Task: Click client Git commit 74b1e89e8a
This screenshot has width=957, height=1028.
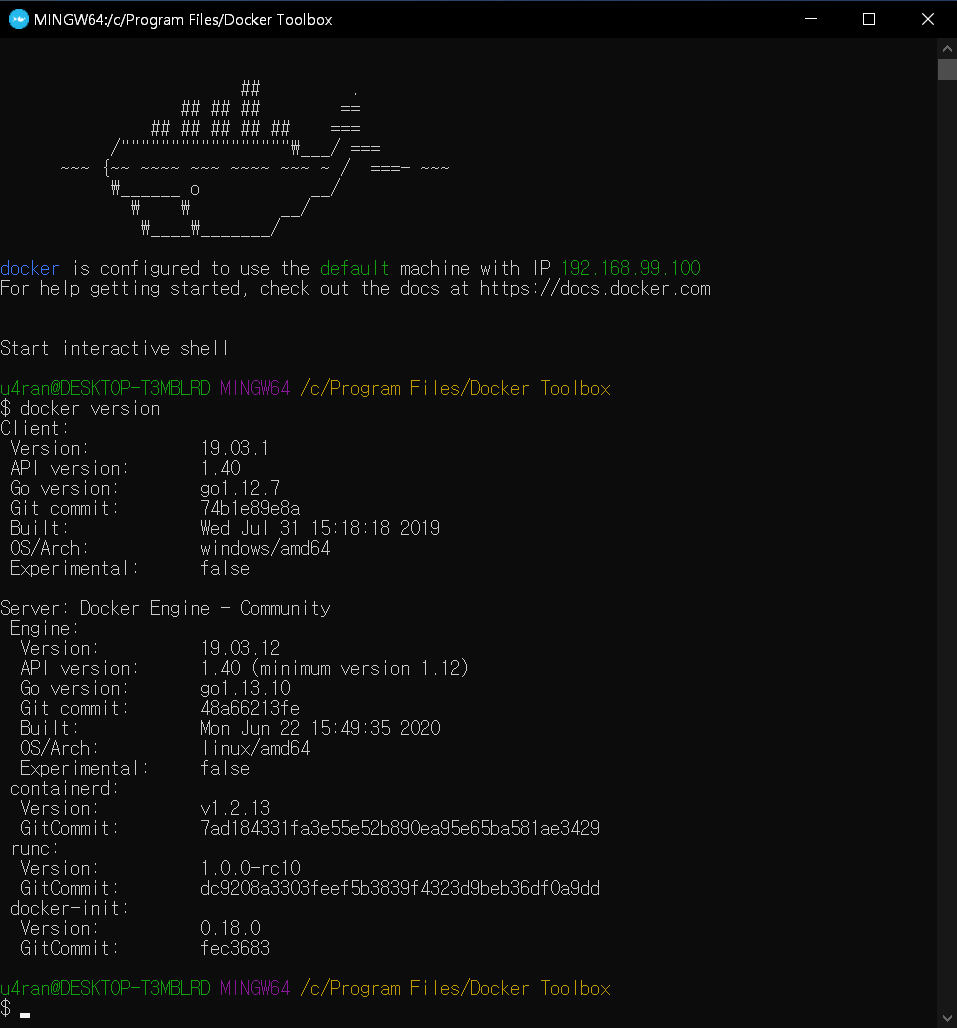Action: (x=250, y=508)
